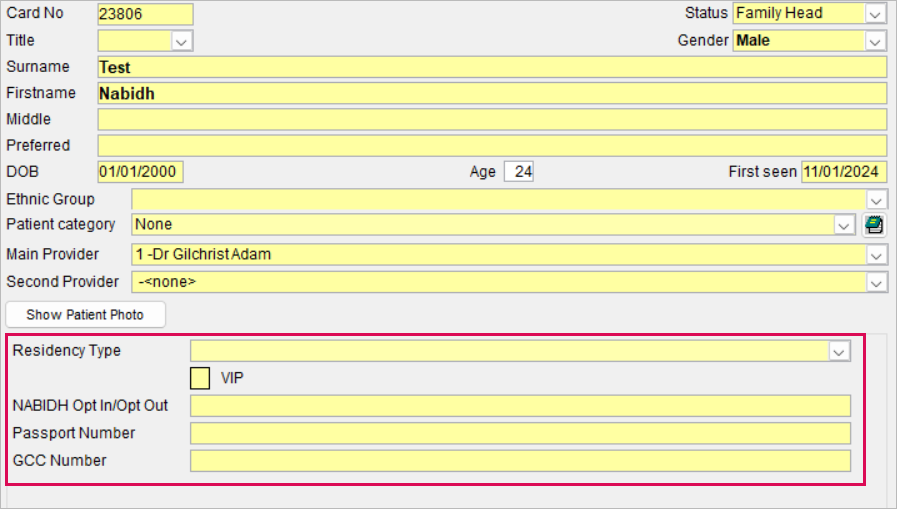Open the Ethnic Group dropdown

876,200
